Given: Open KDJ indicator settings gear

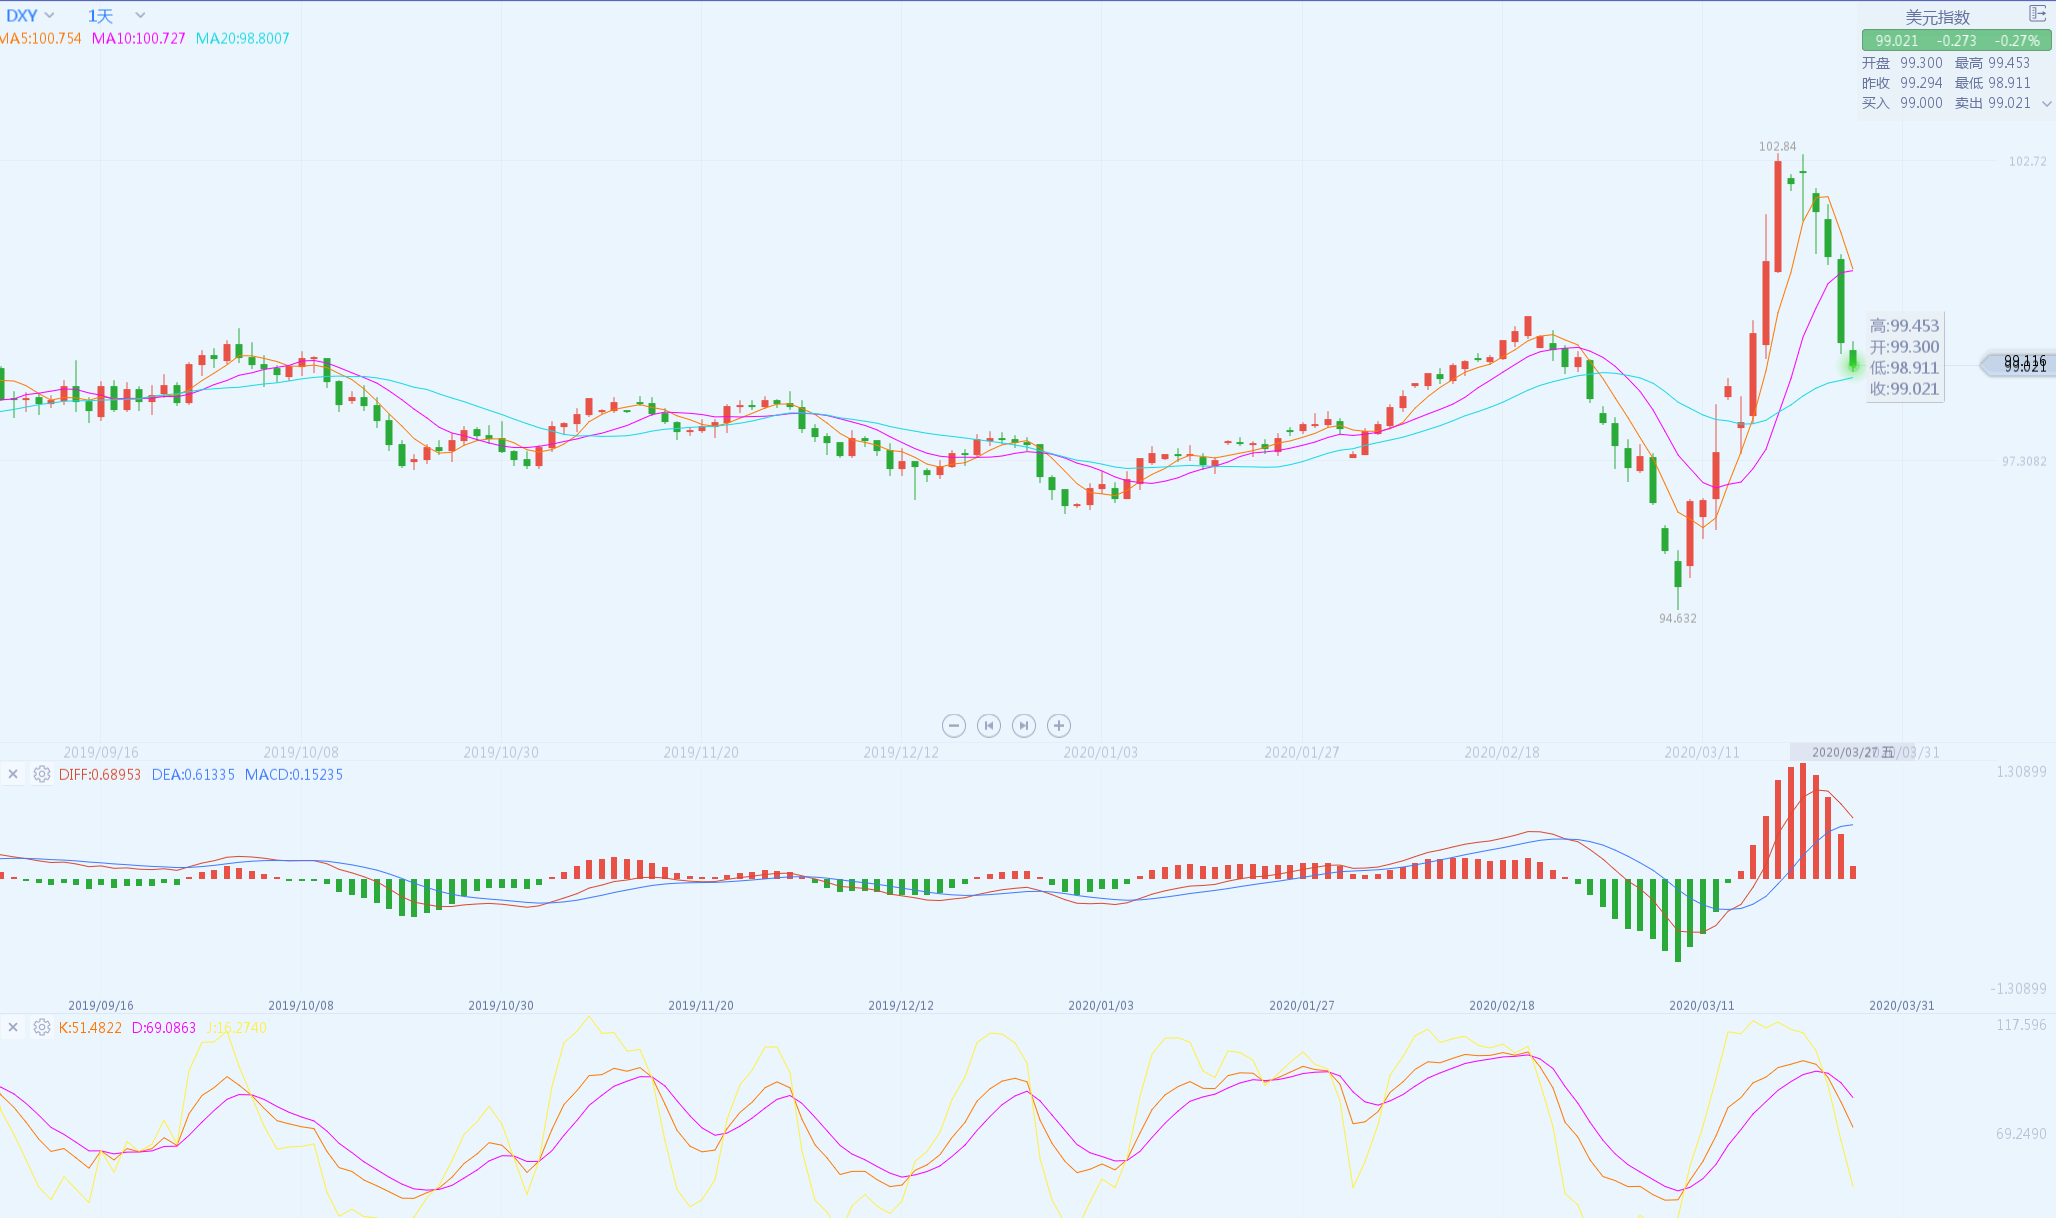Looking at the screenshot, I should 42,1027.
